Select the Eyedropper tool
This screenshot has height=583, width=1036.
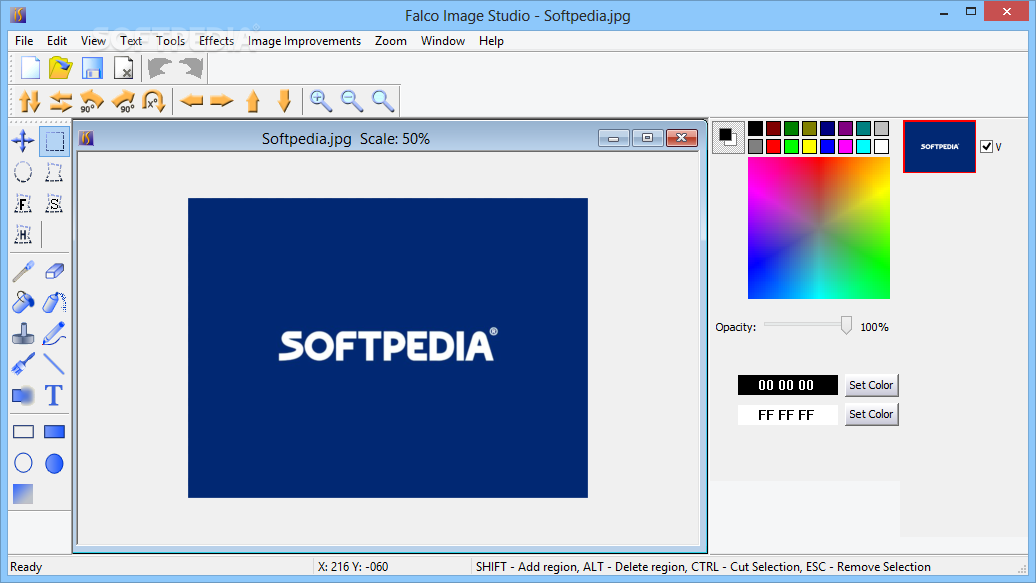(x=23, y=271)
